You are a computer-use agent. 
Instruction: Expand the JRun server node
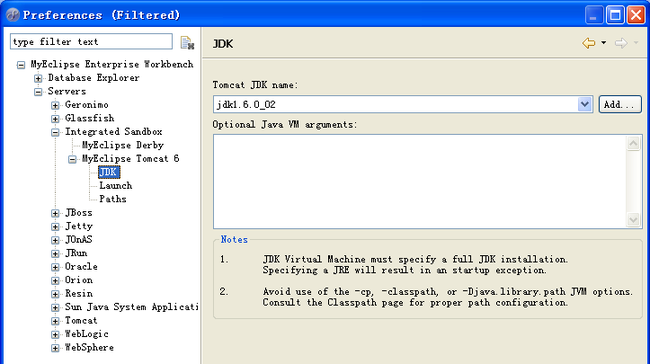click(55, 254)
